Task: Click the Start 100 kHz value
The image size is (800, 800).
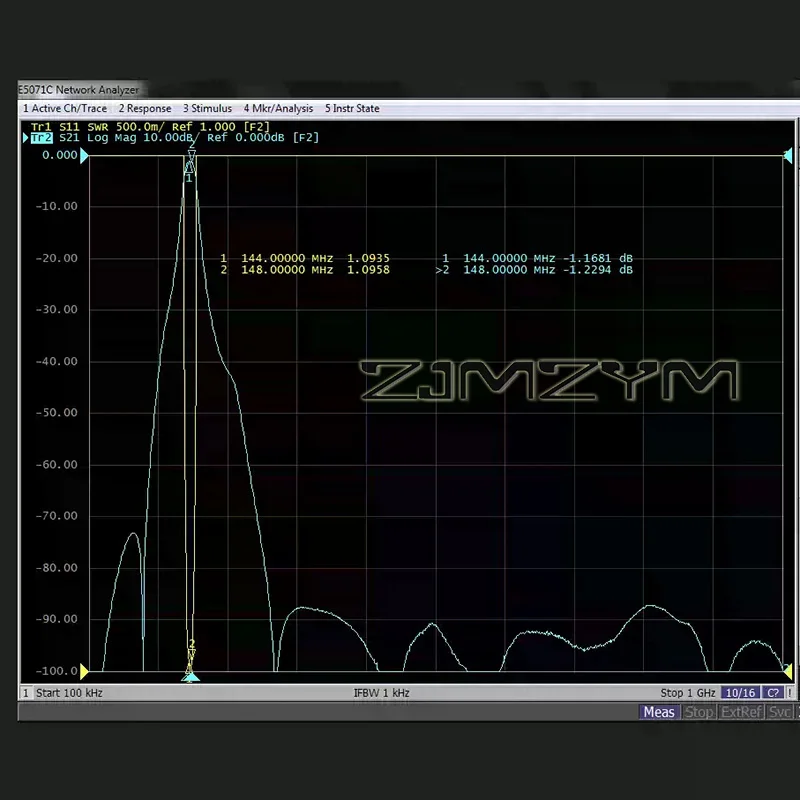Action: click(69, 693)
